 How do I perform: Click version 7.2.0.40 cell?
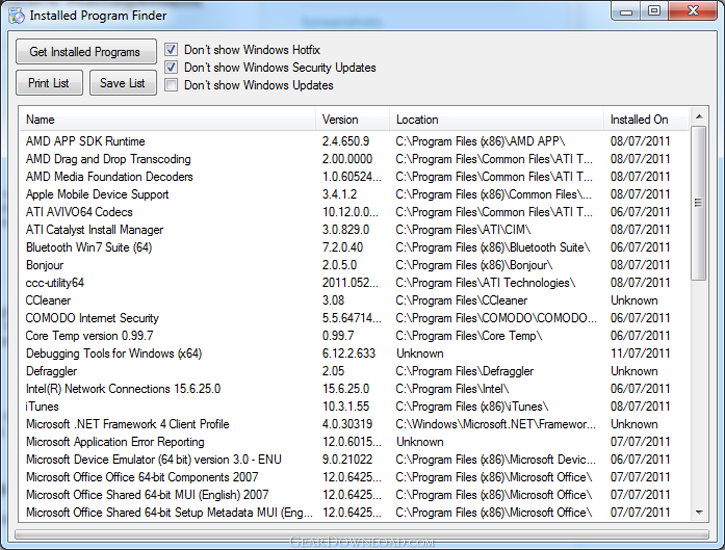pos(342,247)
